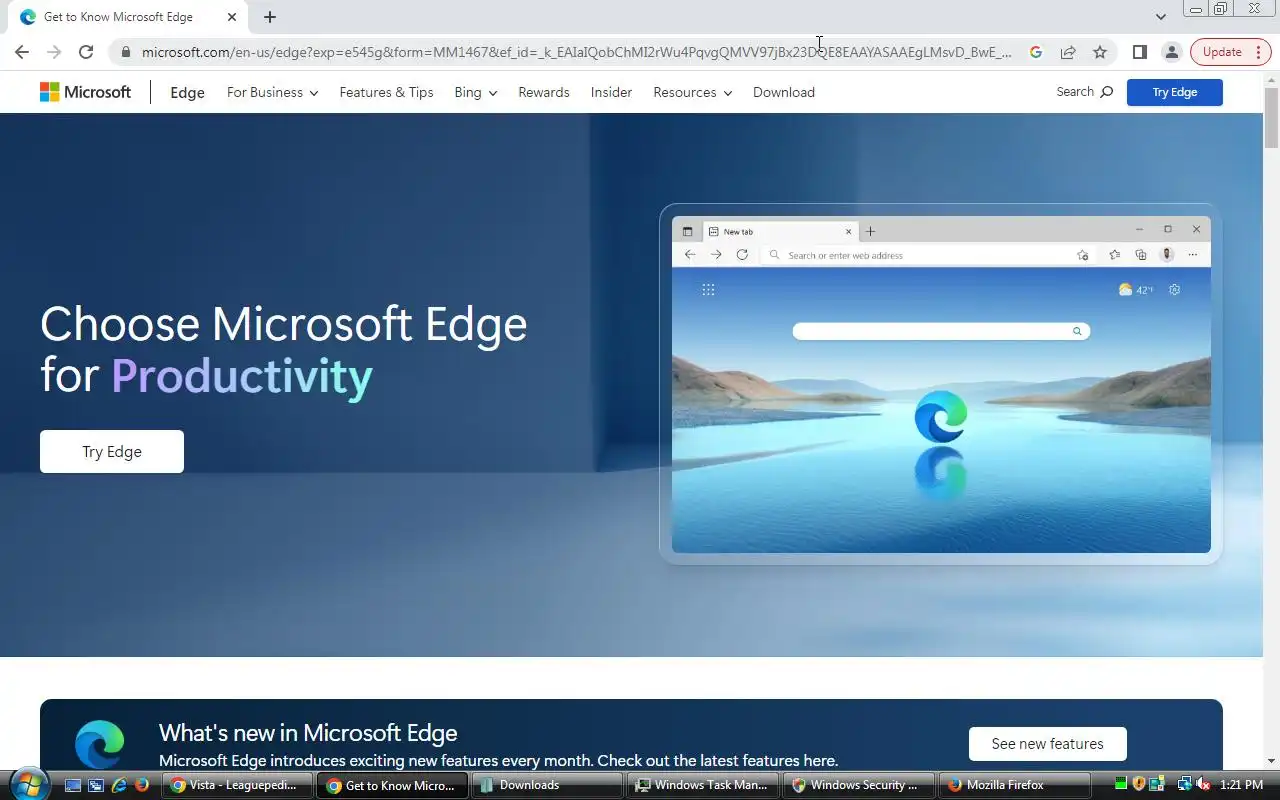Open the Chrome profile avatar menu
1280x800 pixels.
click(x=1171, y=52)
